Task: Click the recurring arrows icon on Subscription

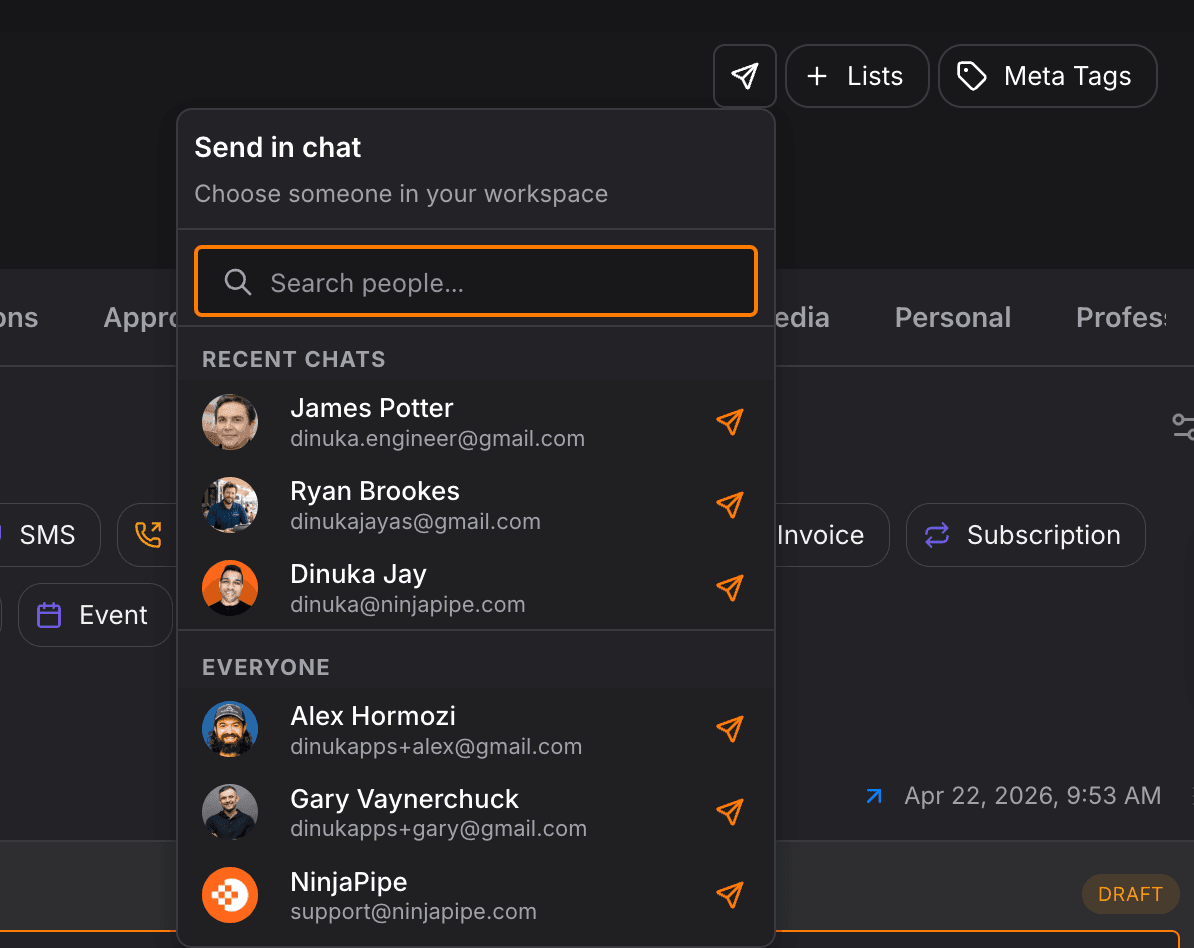Action: click(x=936, y=535)
